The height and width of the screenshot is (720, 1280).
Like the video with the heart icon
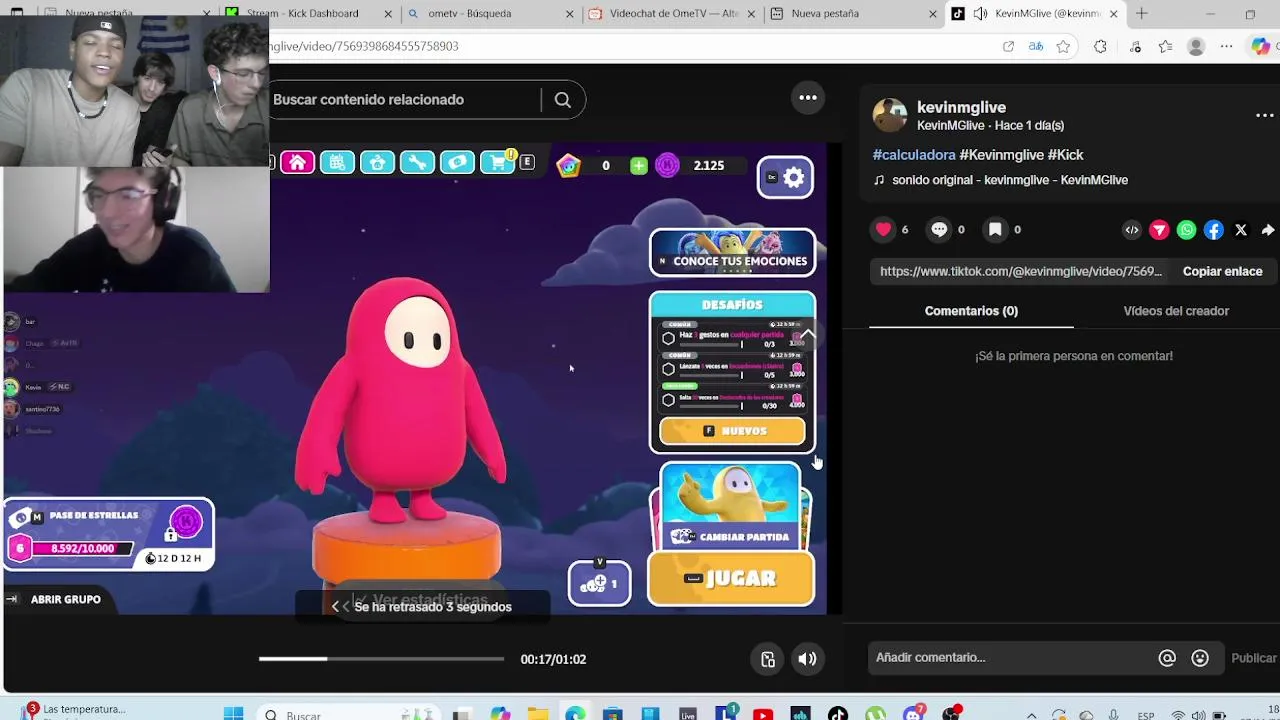click(883, 230)
